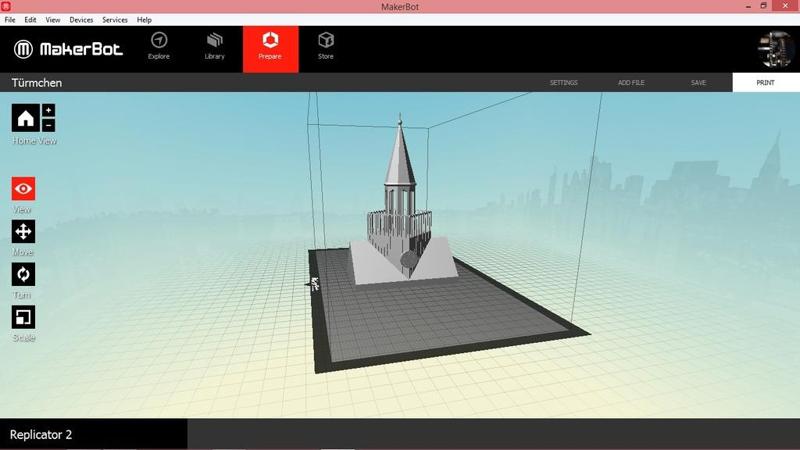
Task: Zoom in with the plus button
Action: 49,110
